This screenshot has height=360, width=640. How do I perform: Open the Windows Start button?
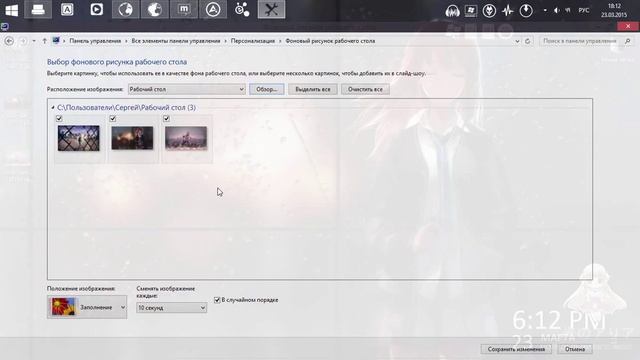pyautogui.click(x=11, y=10)
